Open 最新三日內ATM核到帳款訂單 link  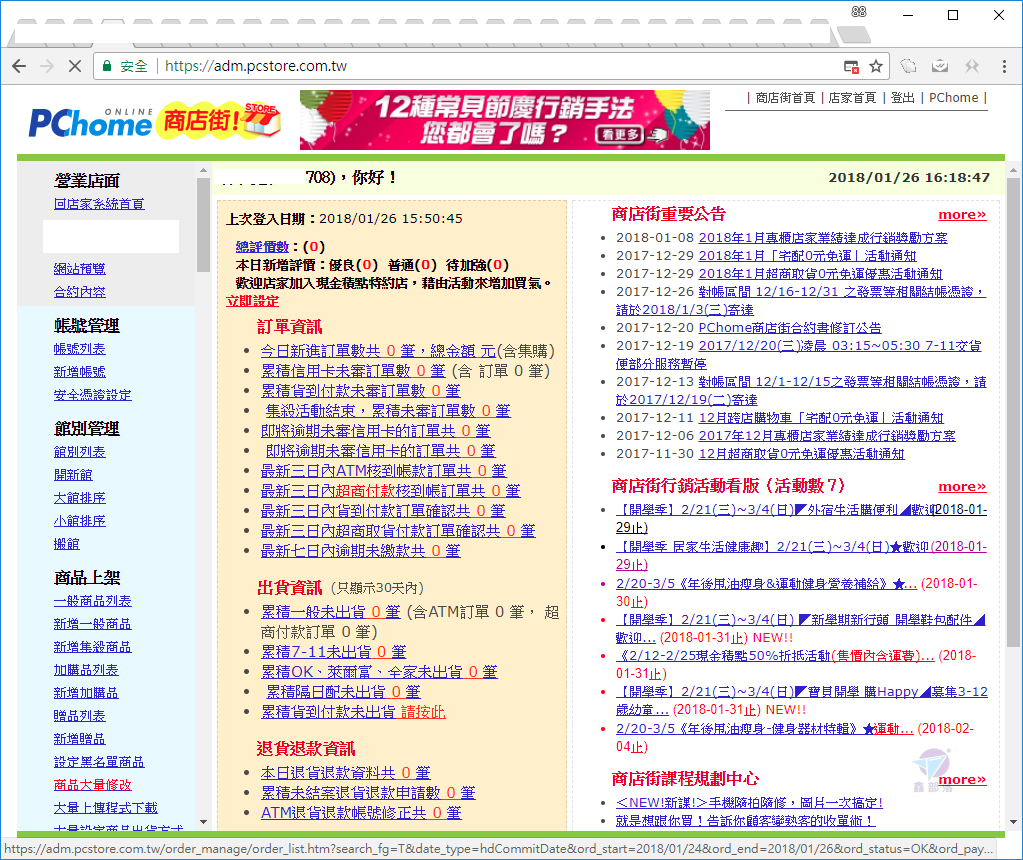point(384,470)
